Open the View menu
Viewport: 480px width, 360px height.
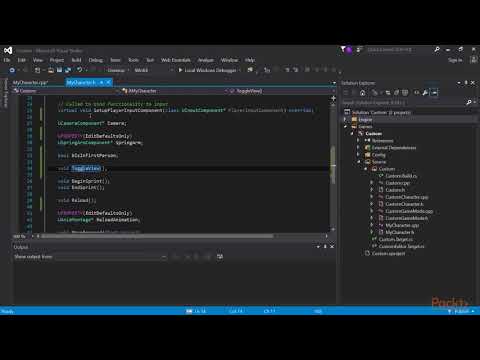(38, 60)
